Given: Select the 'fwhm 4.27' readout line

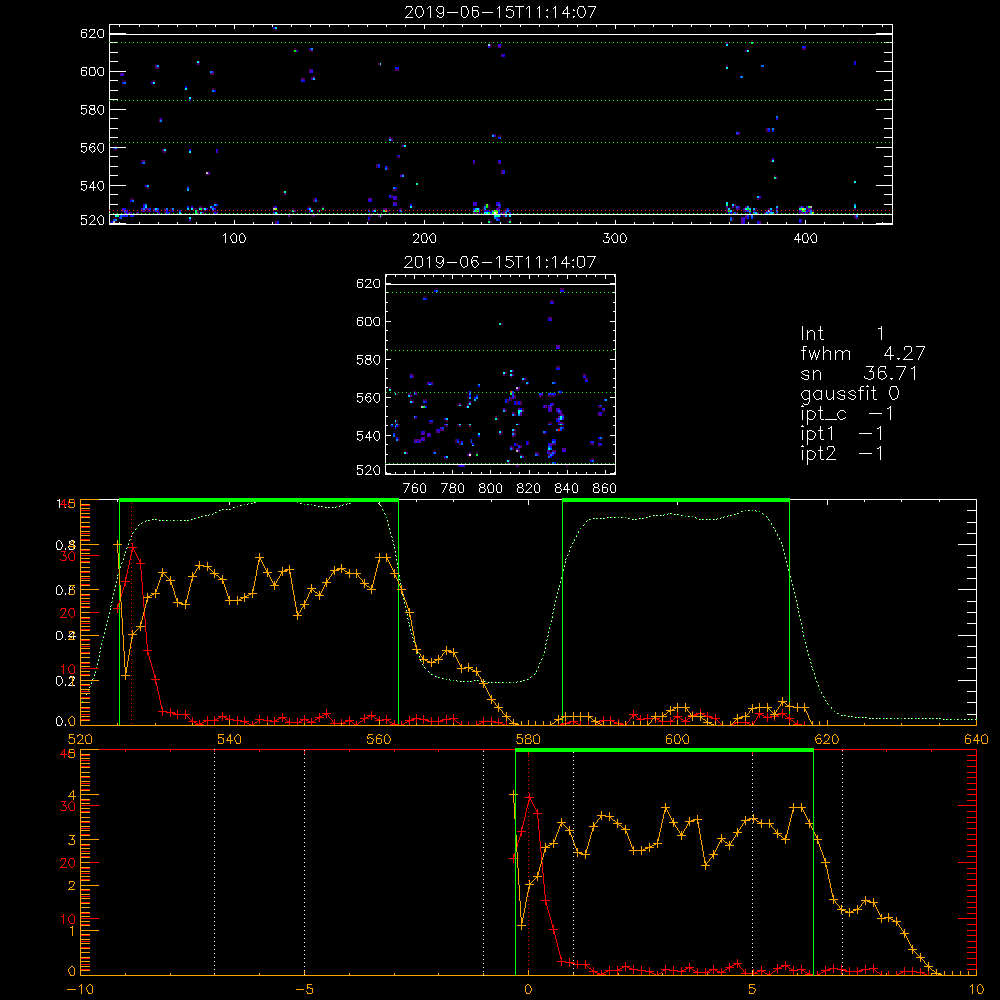Looking at the screenshot, I should [862, 353].
